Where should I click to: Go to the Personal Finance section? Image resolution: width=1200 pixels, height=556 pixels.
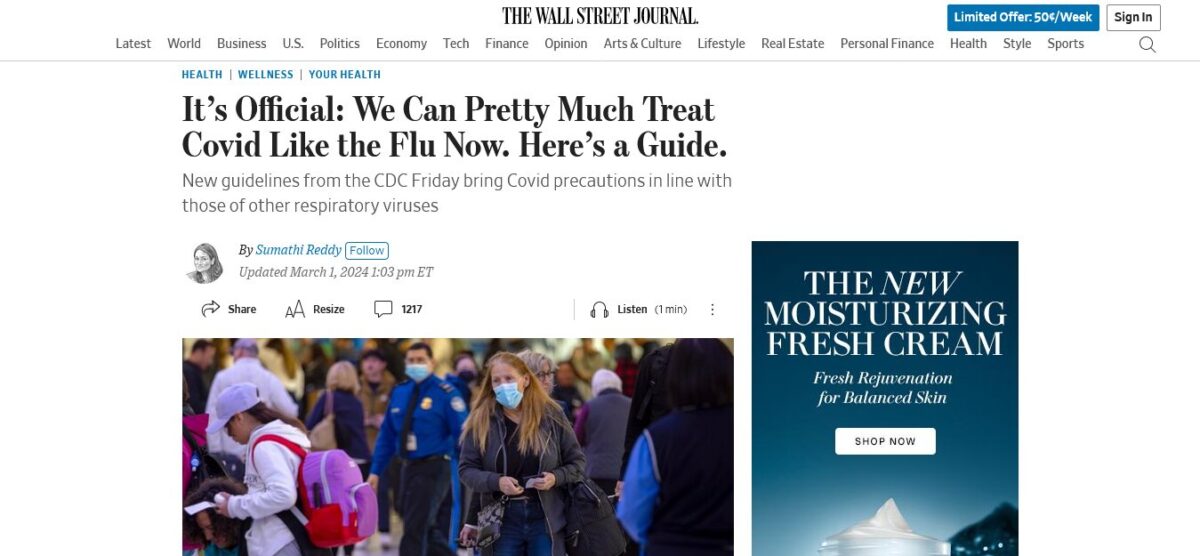(886, 44)
